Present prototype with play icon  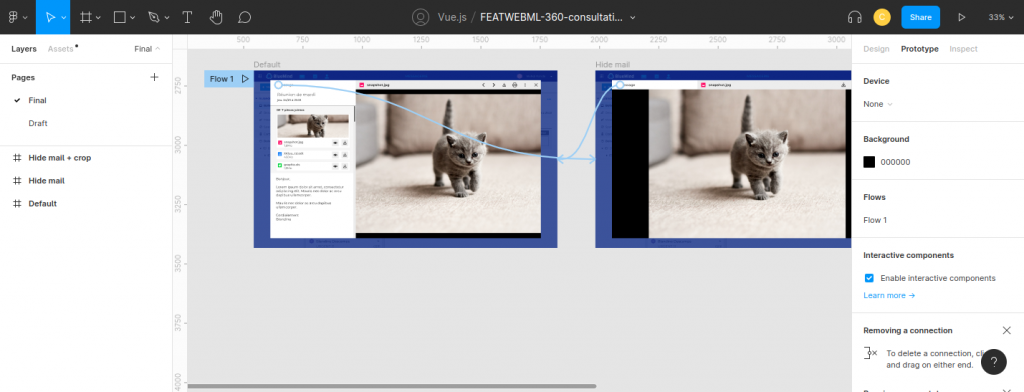(x=961, y=17)
